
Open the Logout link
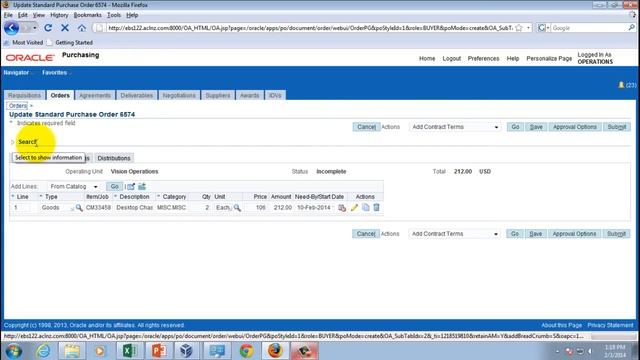tap(451, 59)
